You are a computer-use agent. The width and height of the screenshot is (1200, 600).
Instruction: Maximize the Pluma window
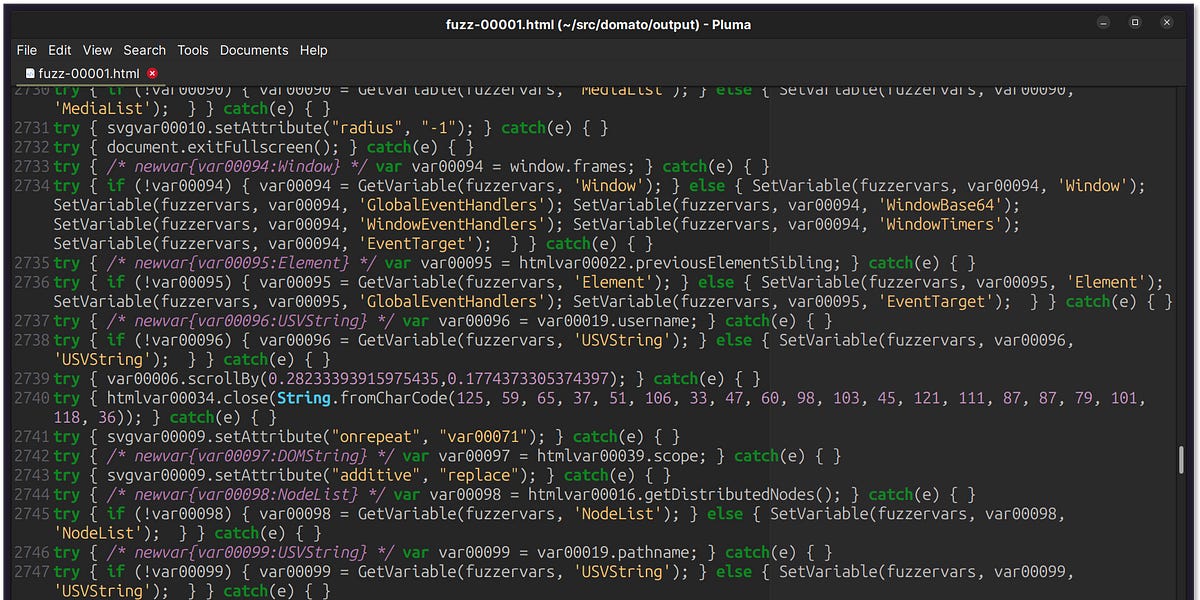coord(1135,21)
